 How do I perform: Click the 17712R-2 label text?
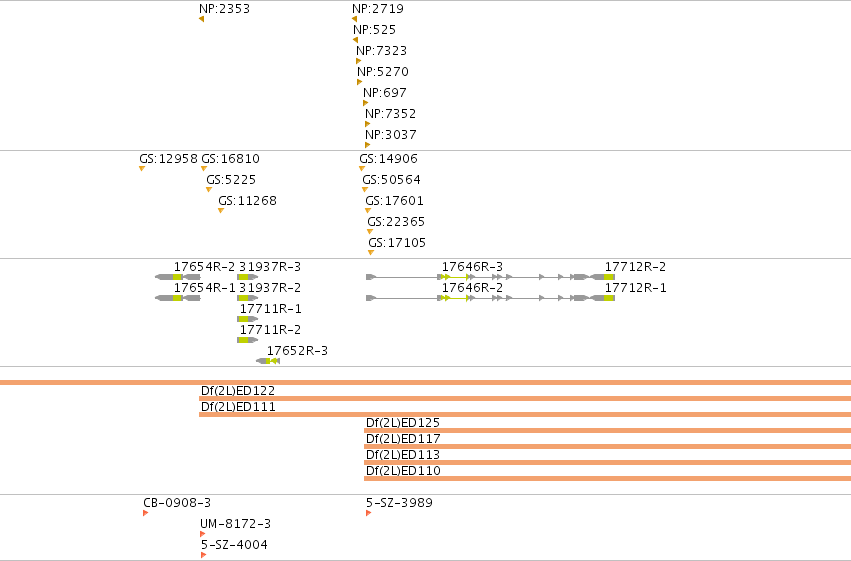point(636,267)
